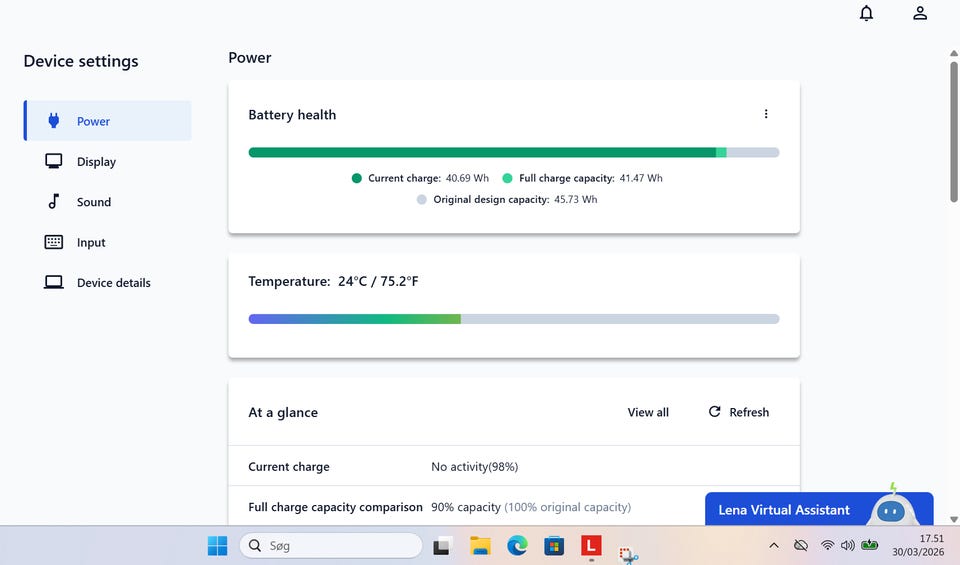Open Lena Virtual Assistant chat
The image size is (960, 565).
(x=819, y=509)
